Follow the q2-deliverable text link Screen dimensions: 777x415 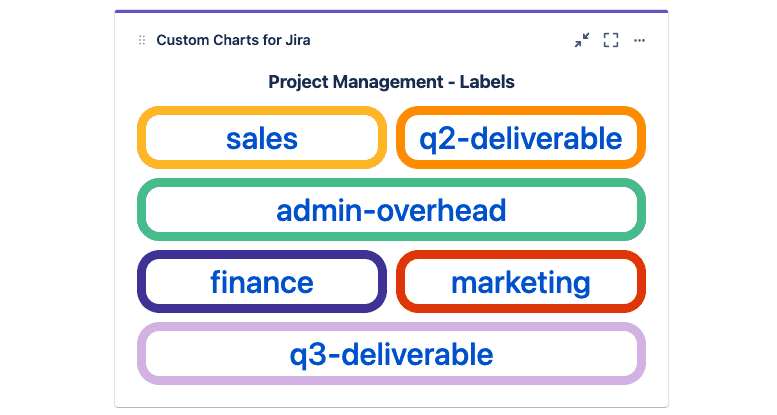click(520, 138)
